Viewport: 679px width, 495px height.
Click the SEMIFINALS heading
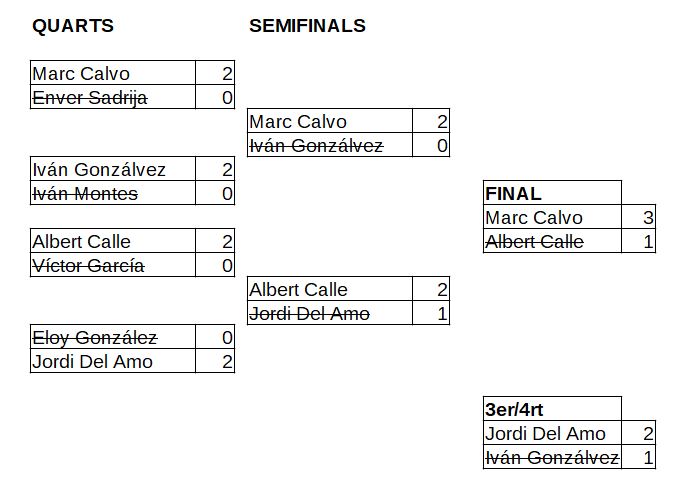pyautogui.click(x=307, y=27)
